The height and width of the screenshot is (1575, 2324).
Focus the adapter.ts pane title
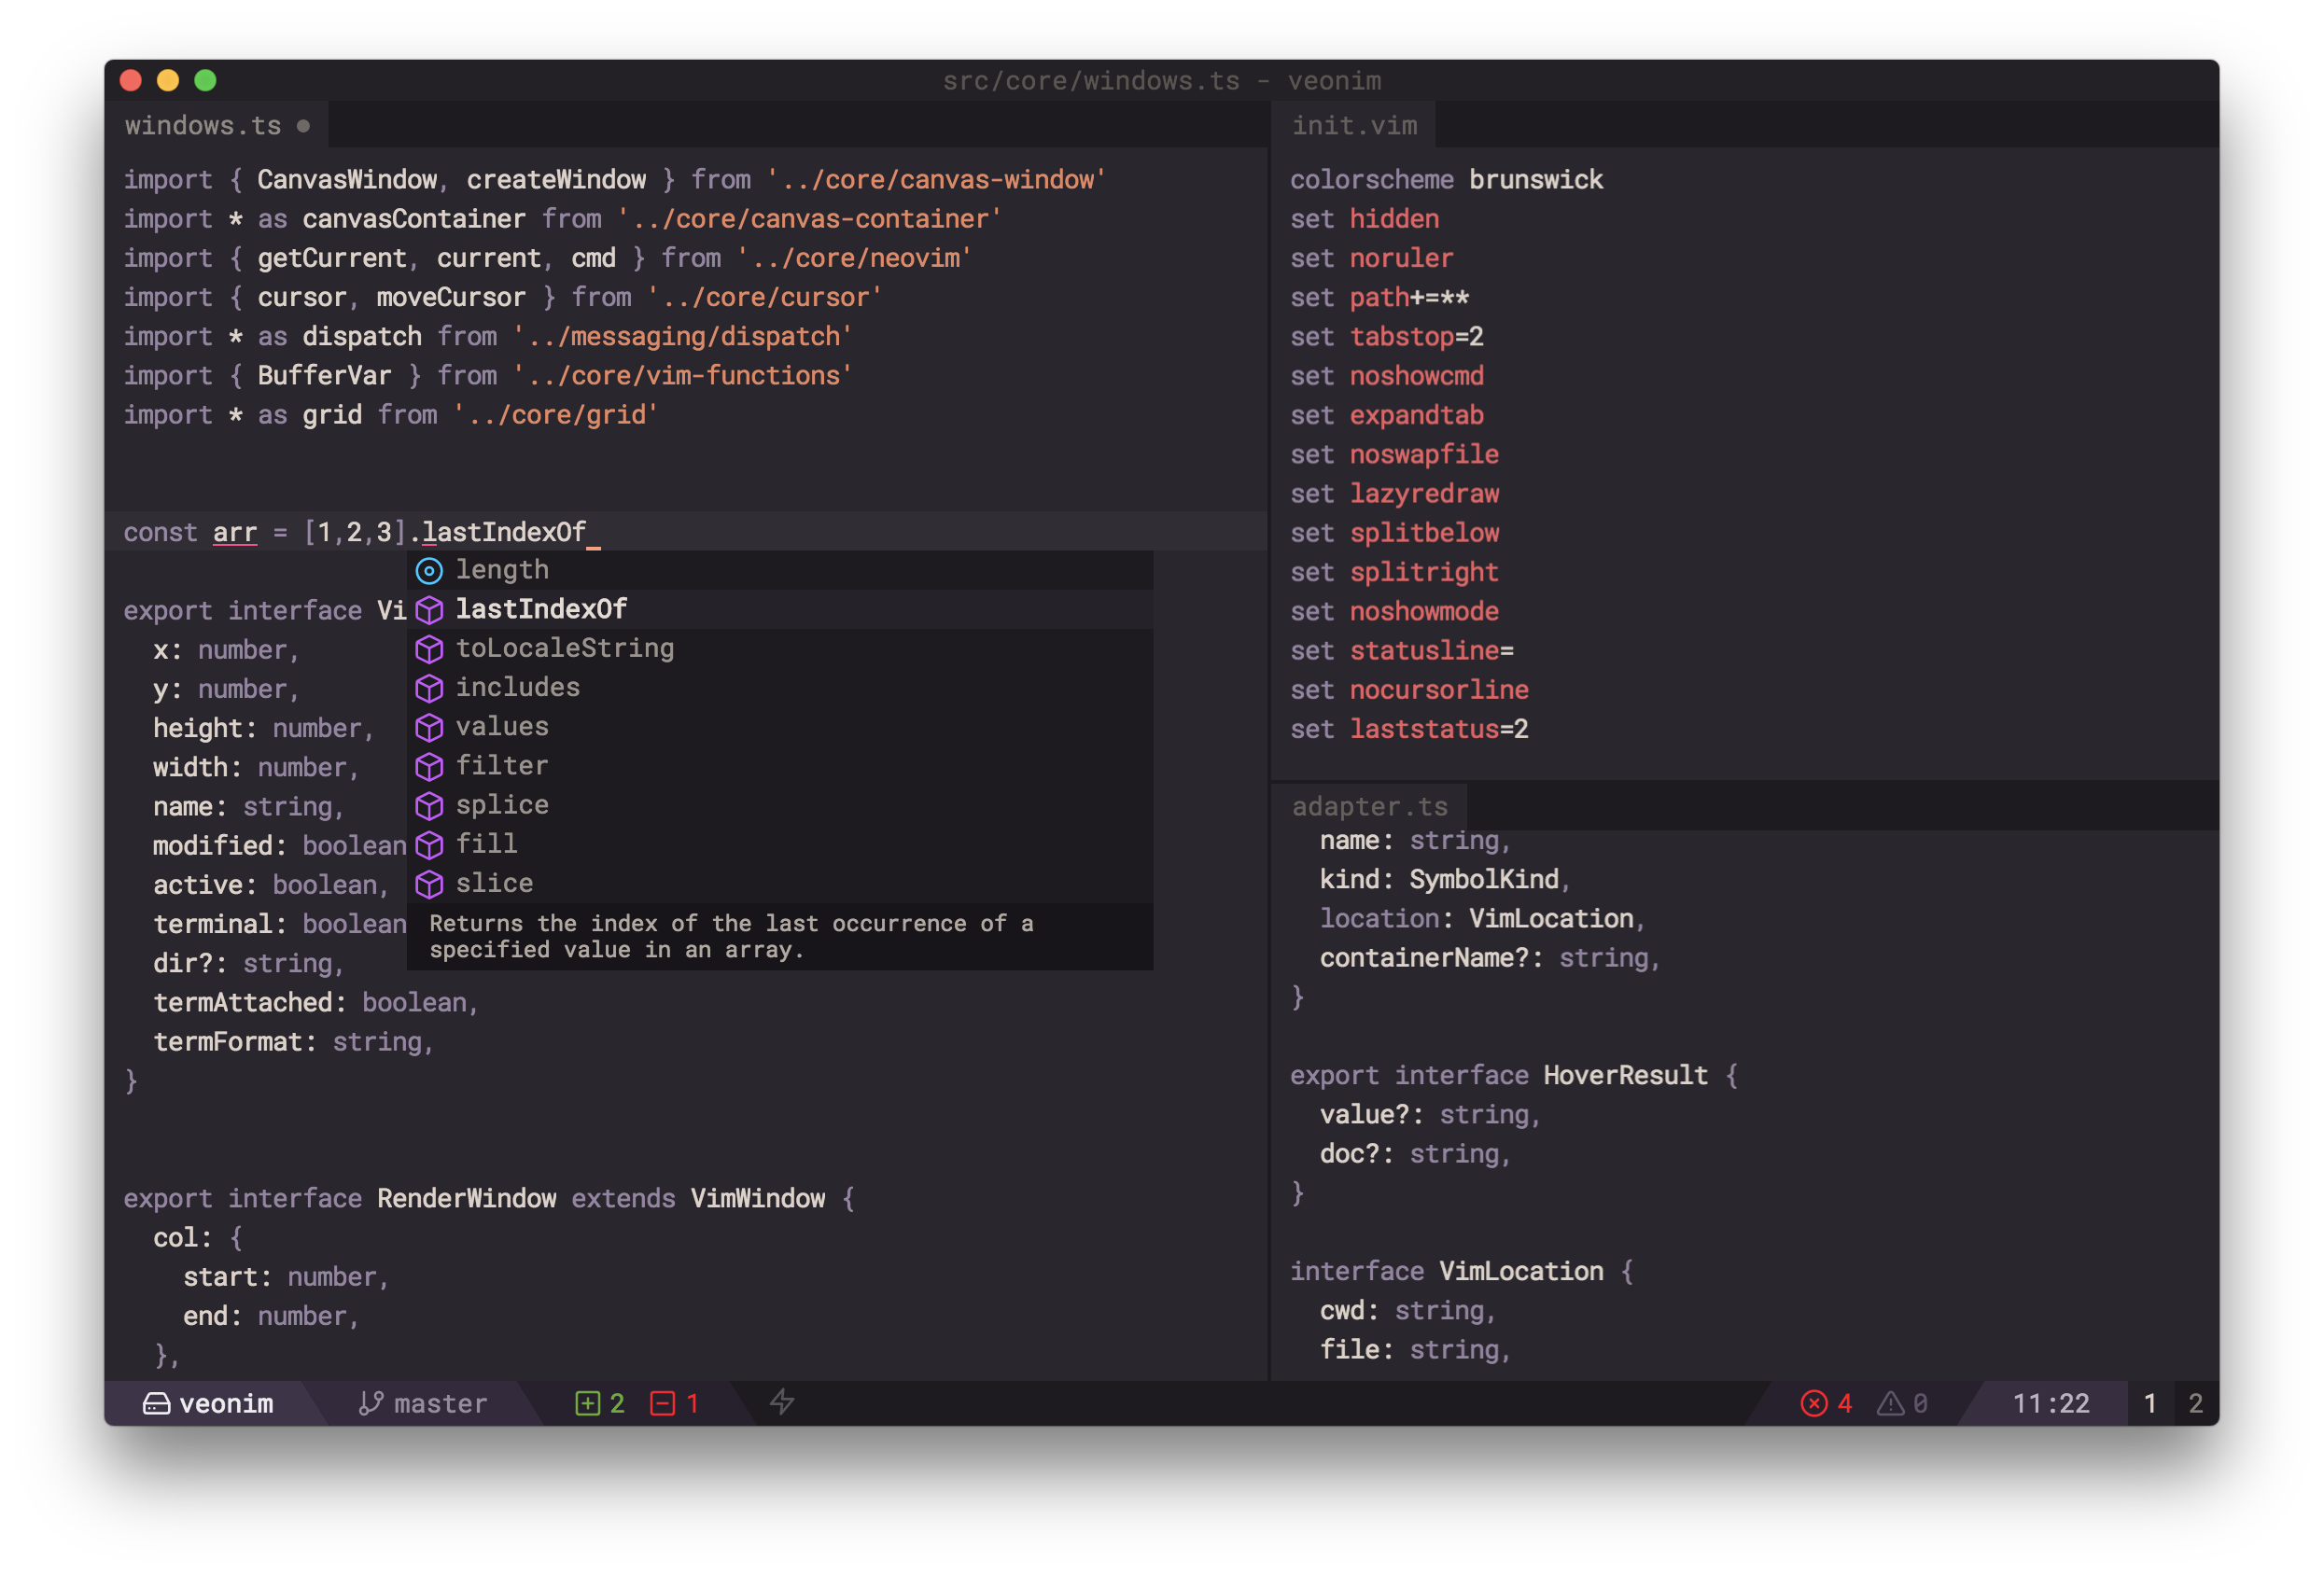click(1369, 806)
